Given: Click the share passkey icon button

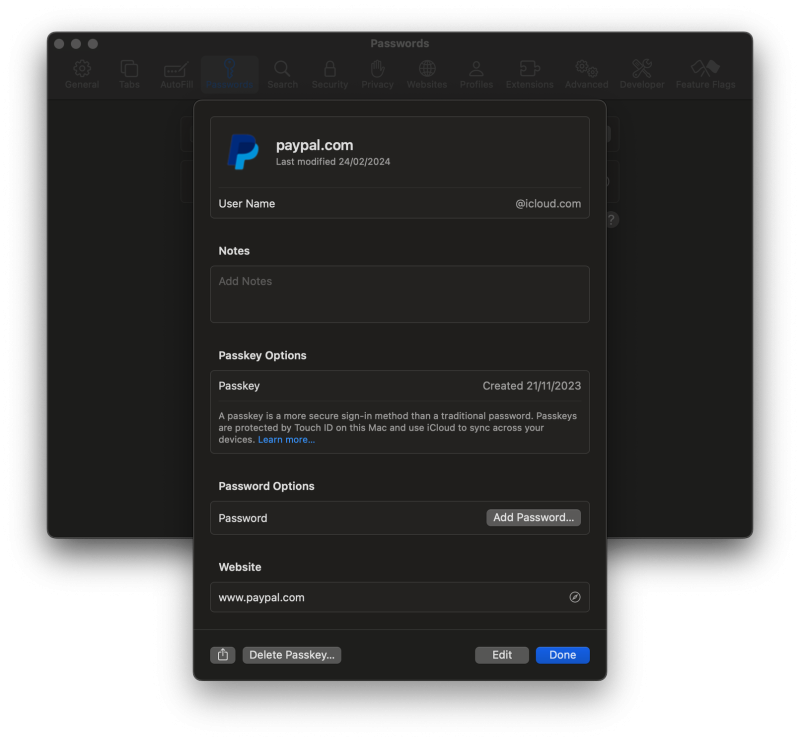Looking at the screenshot, I should point(222,655).
